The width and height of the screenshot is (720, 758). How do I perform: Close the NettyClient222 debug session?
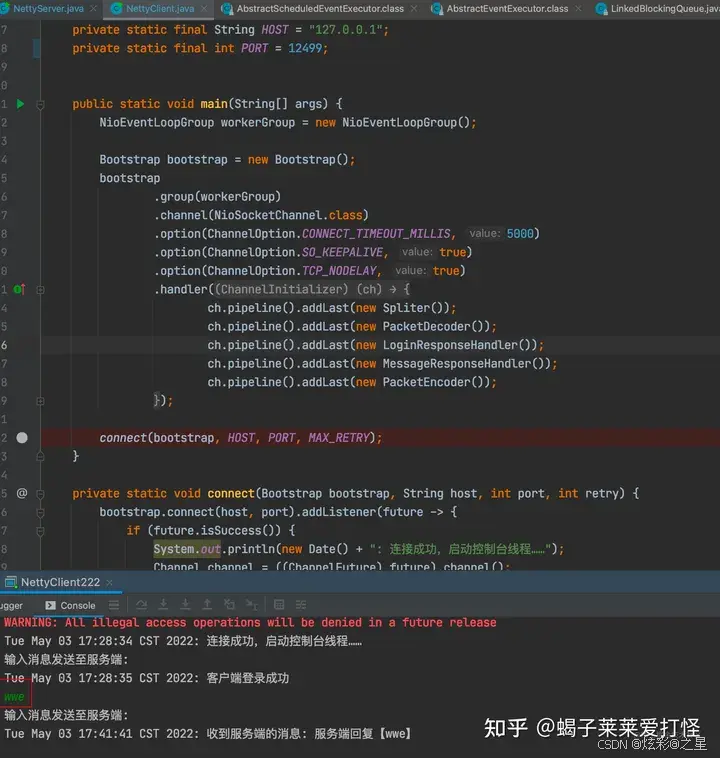[x=109, y=583]
